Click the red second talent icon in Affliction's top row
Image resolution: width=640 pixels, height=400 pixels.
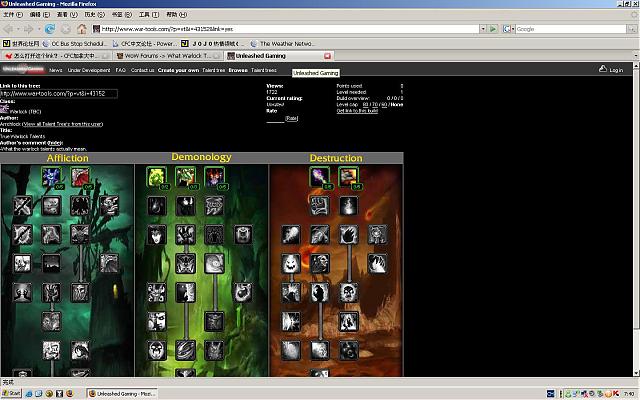(80, 177)
